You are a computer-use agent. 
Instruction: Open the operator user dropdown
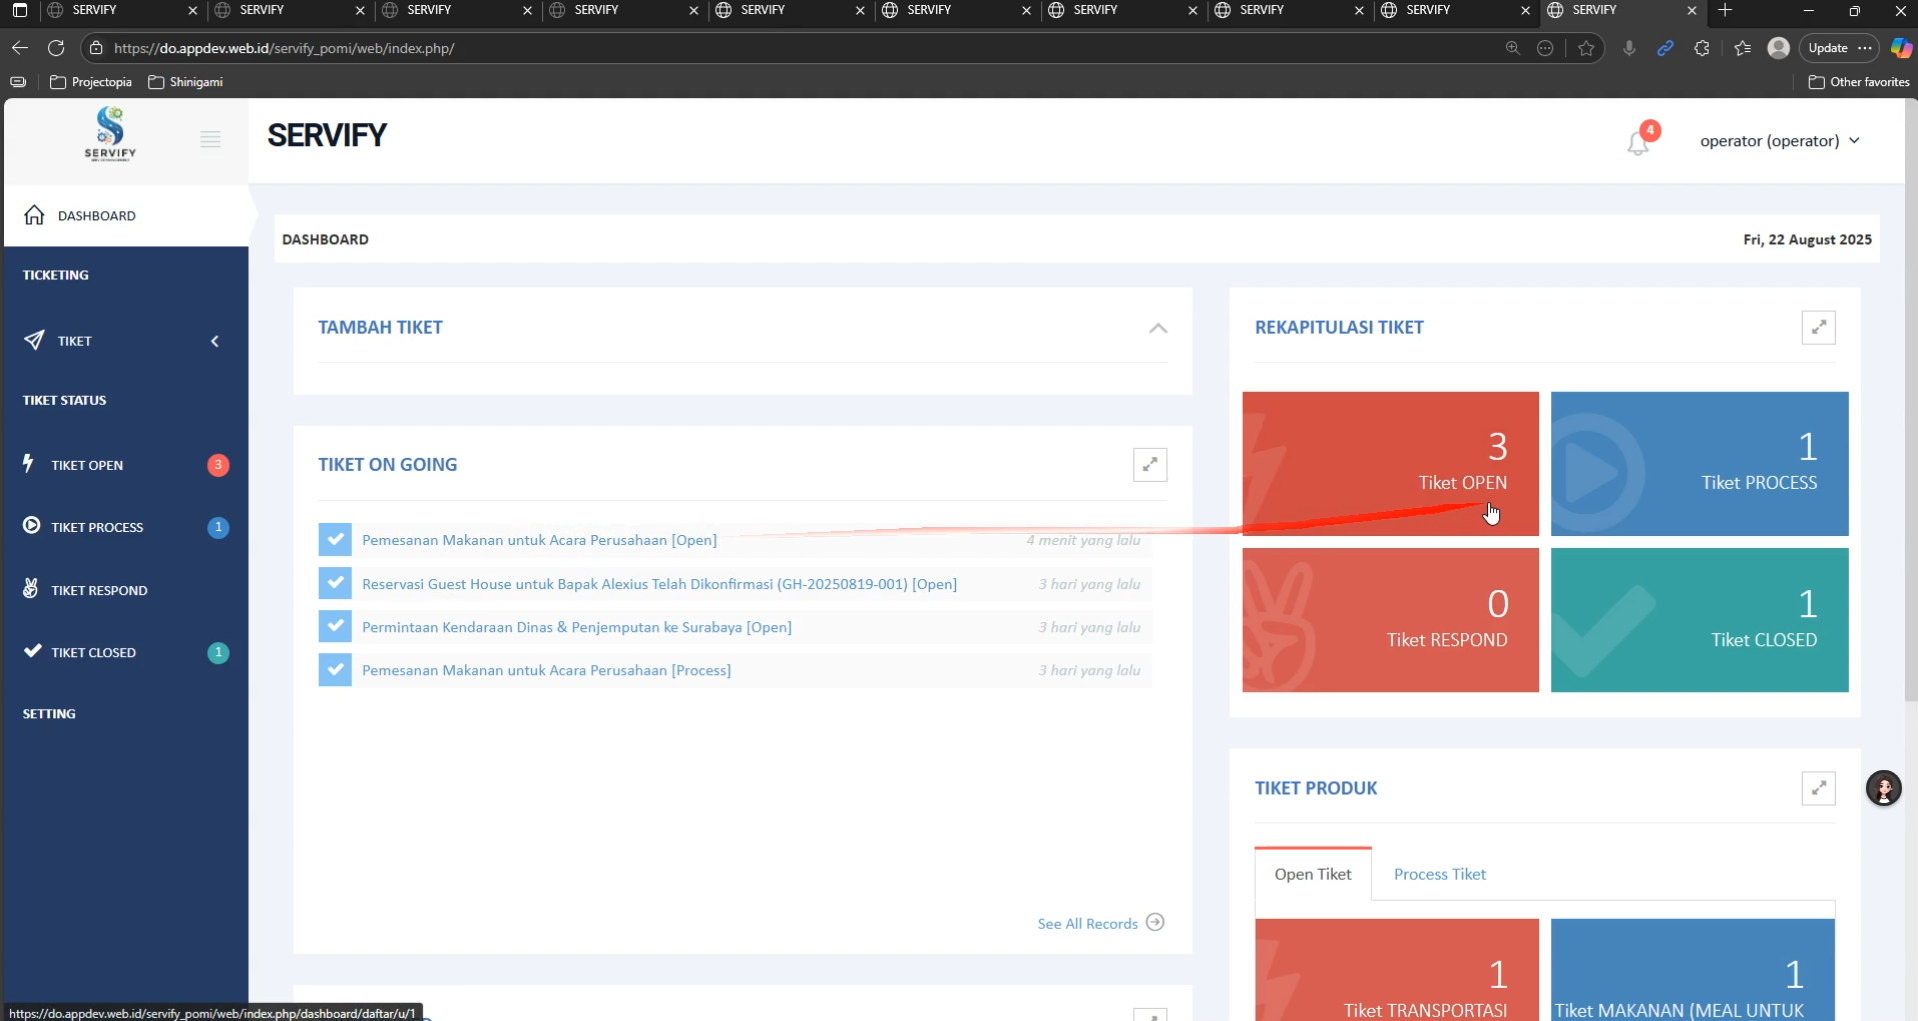click(1779, 141)
